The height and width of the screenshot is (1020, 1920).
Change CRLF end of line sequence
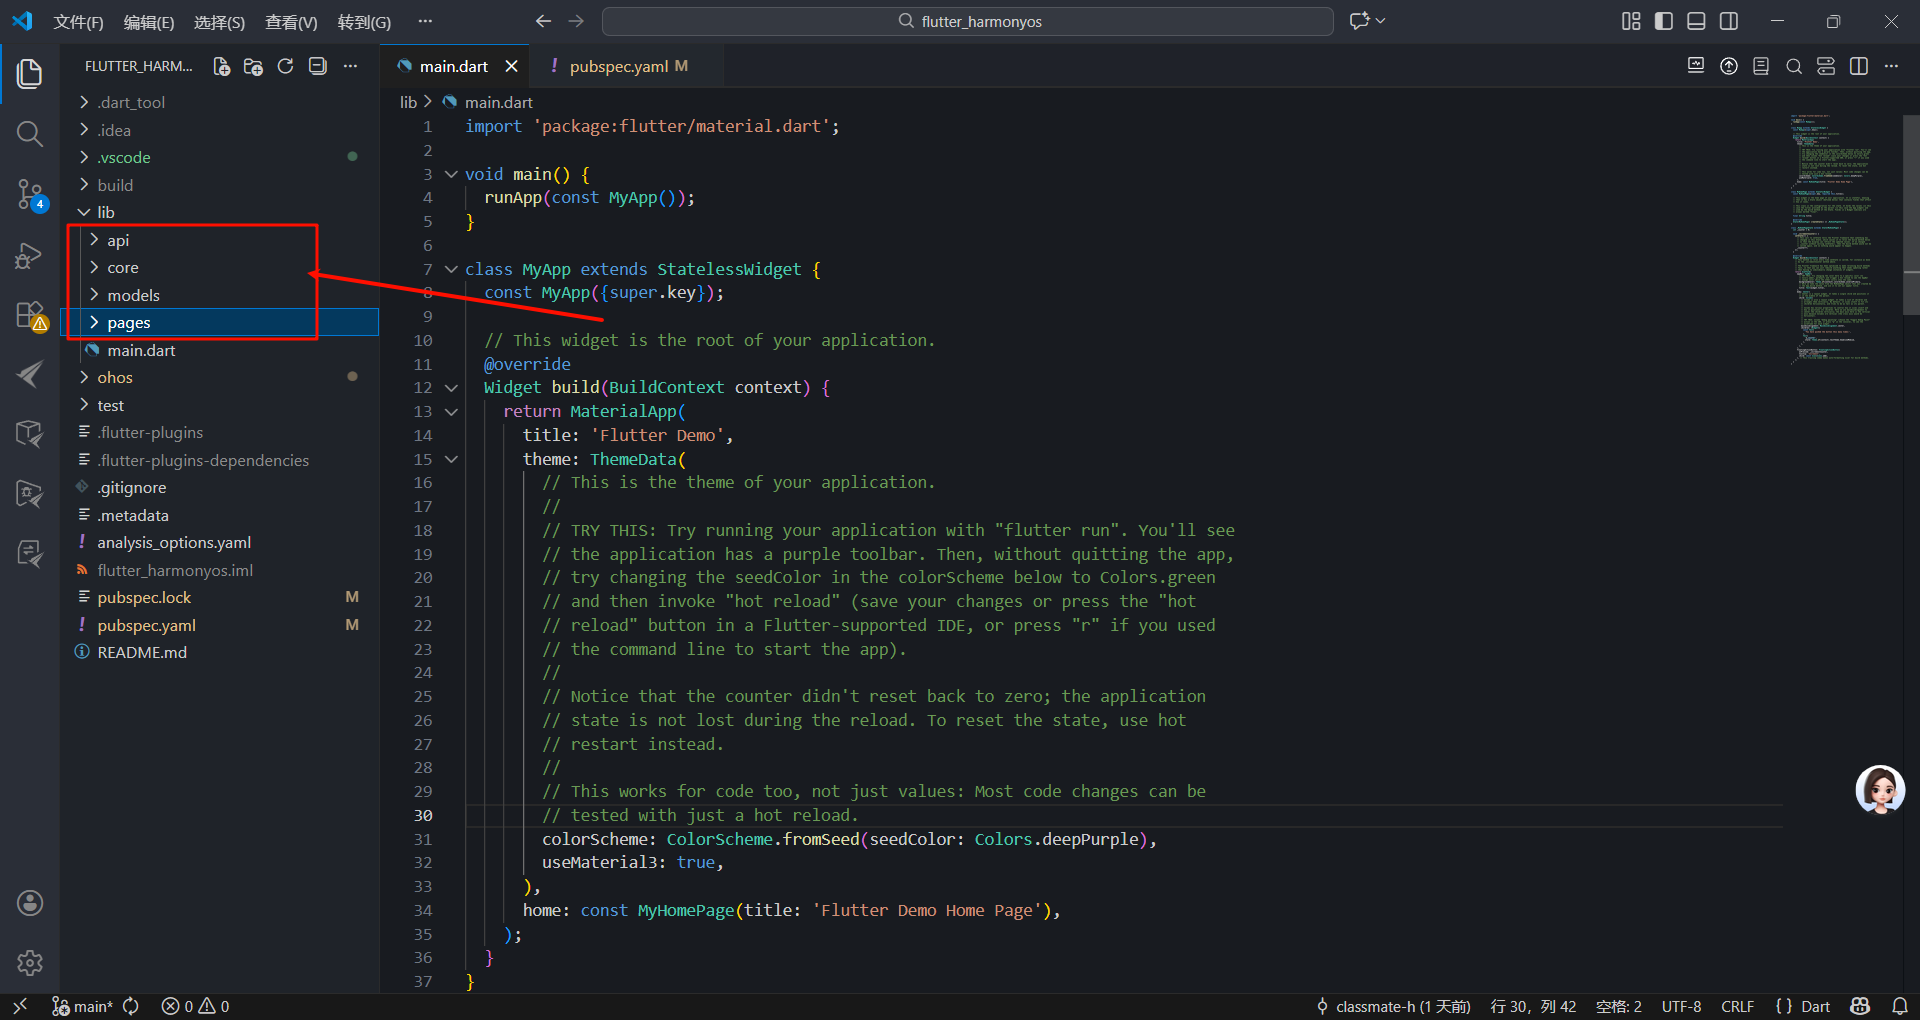click(1737, 1006)
